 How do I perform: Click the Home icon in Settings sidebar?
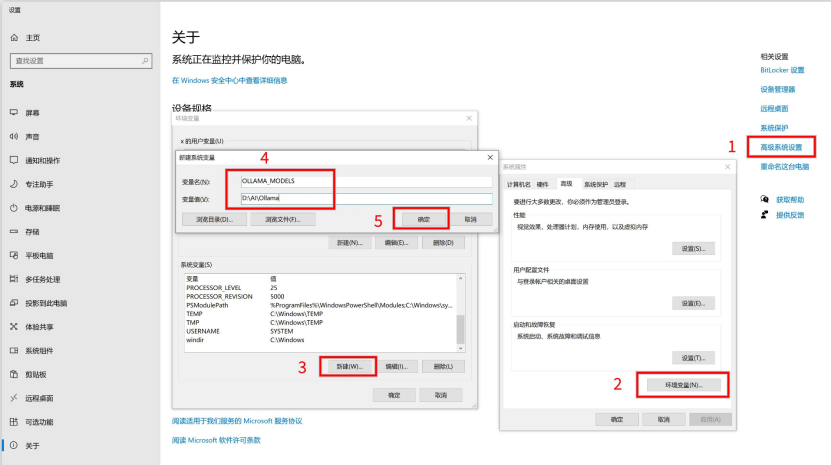click(14, 38)
